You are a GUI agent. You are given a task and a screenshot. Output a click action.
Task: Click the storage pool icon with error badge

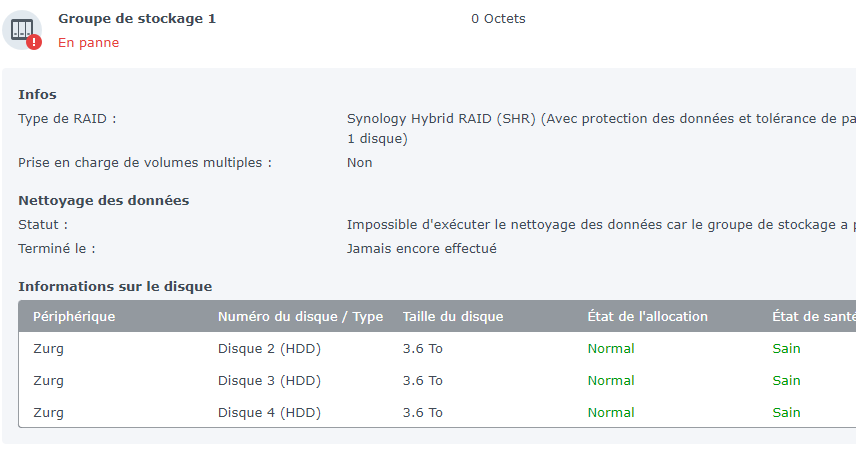click(x=22, y=30)
